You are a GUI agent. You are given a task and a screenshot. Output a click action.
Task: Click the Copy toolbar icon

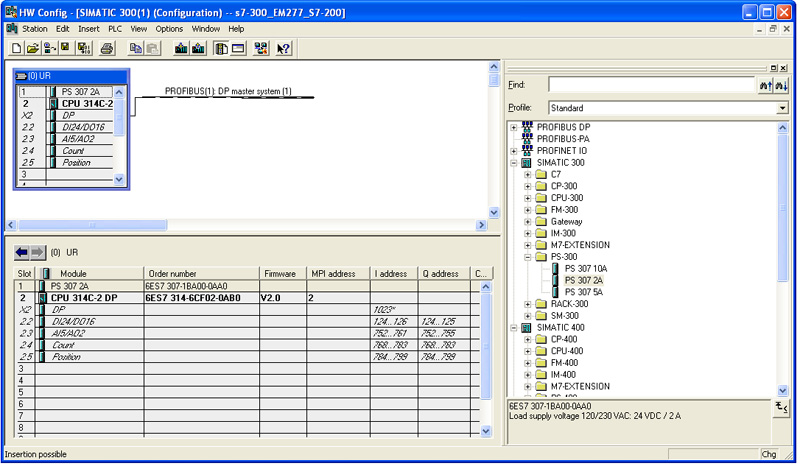[x=136, y=48]
